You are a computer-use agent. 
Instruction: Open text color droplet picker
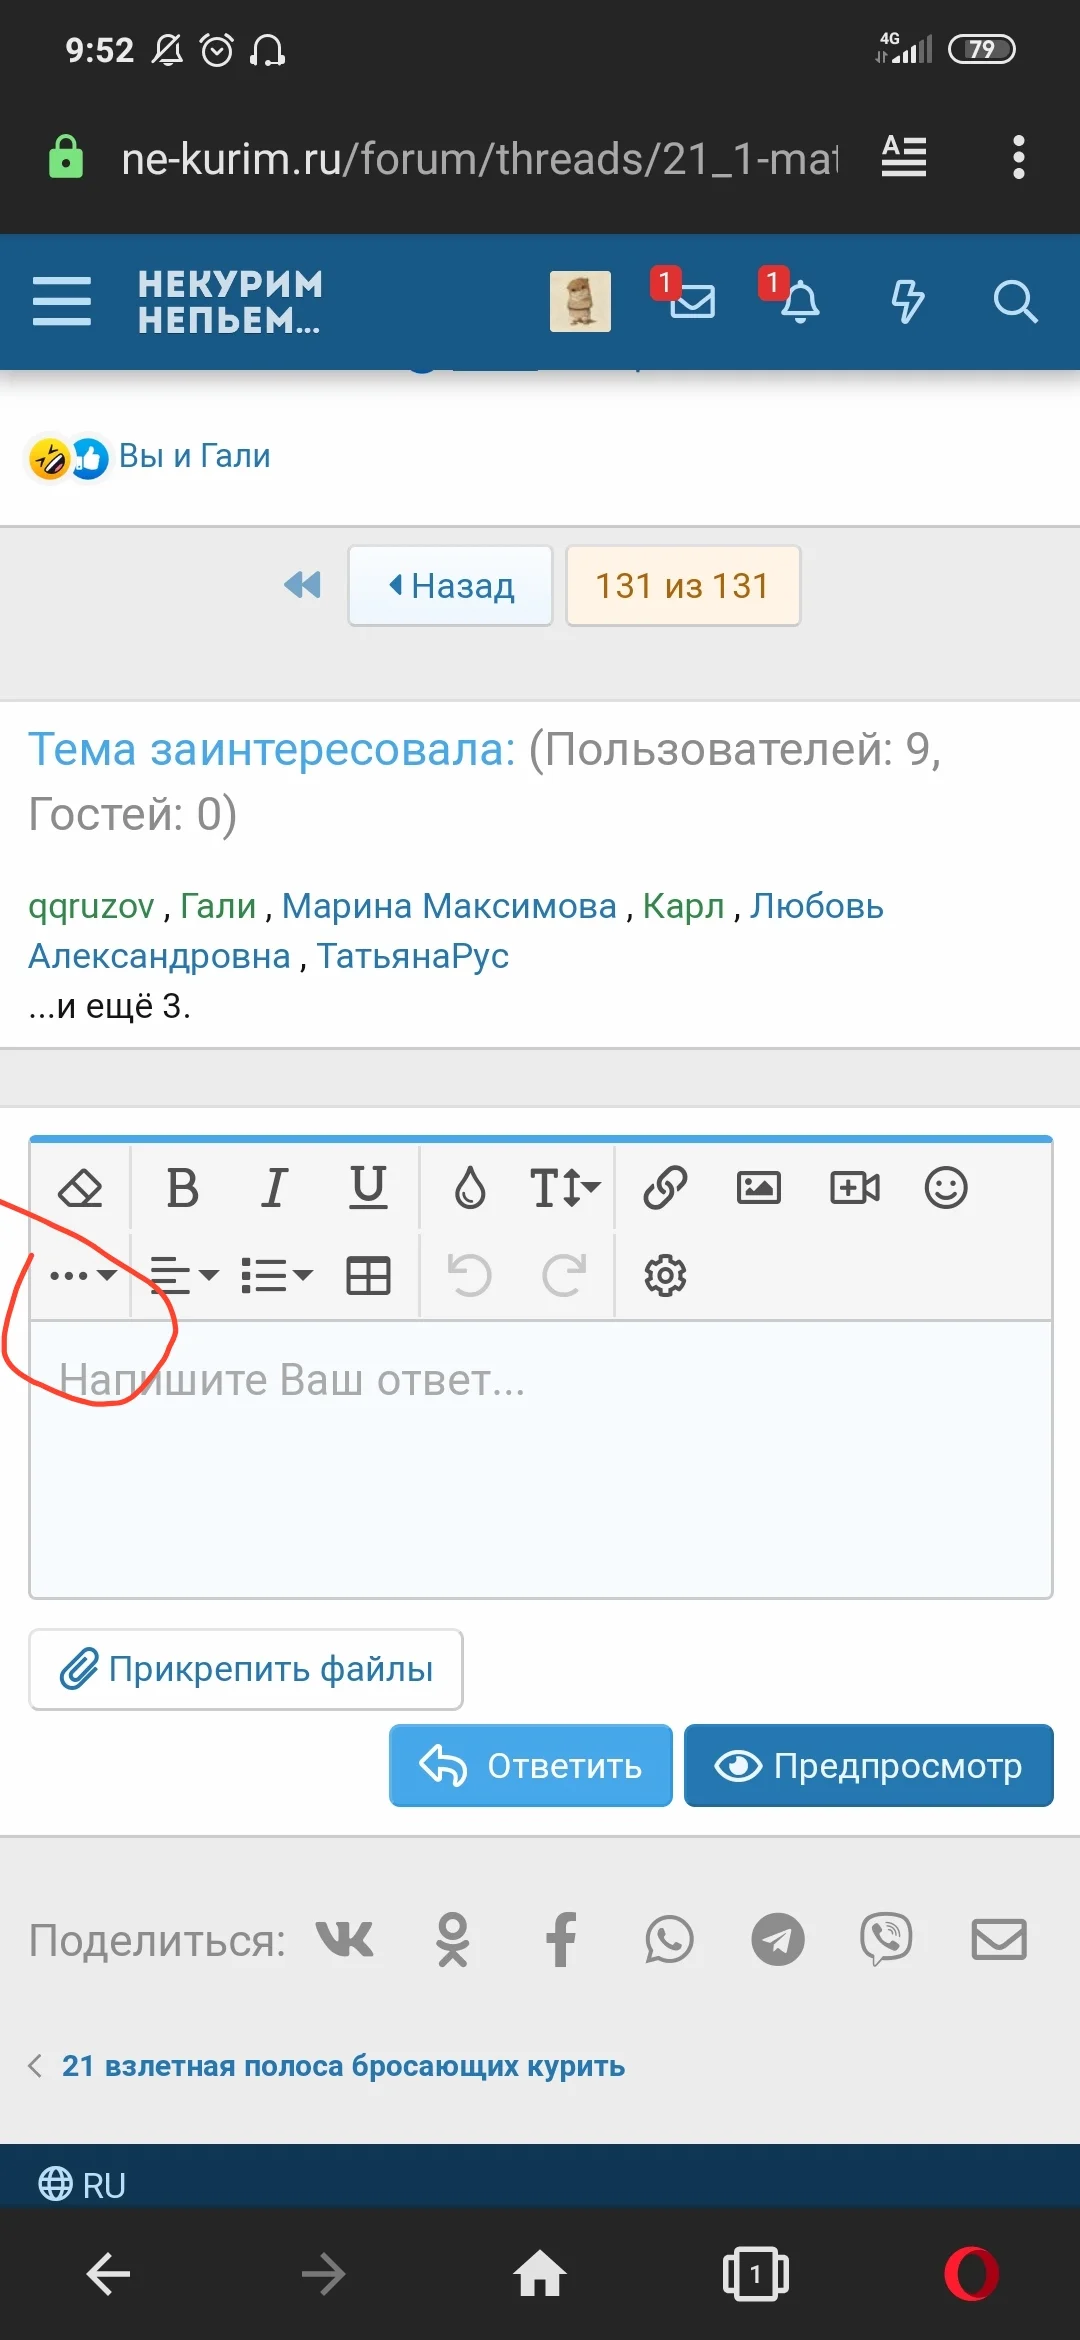click(x=470, y=1188)
